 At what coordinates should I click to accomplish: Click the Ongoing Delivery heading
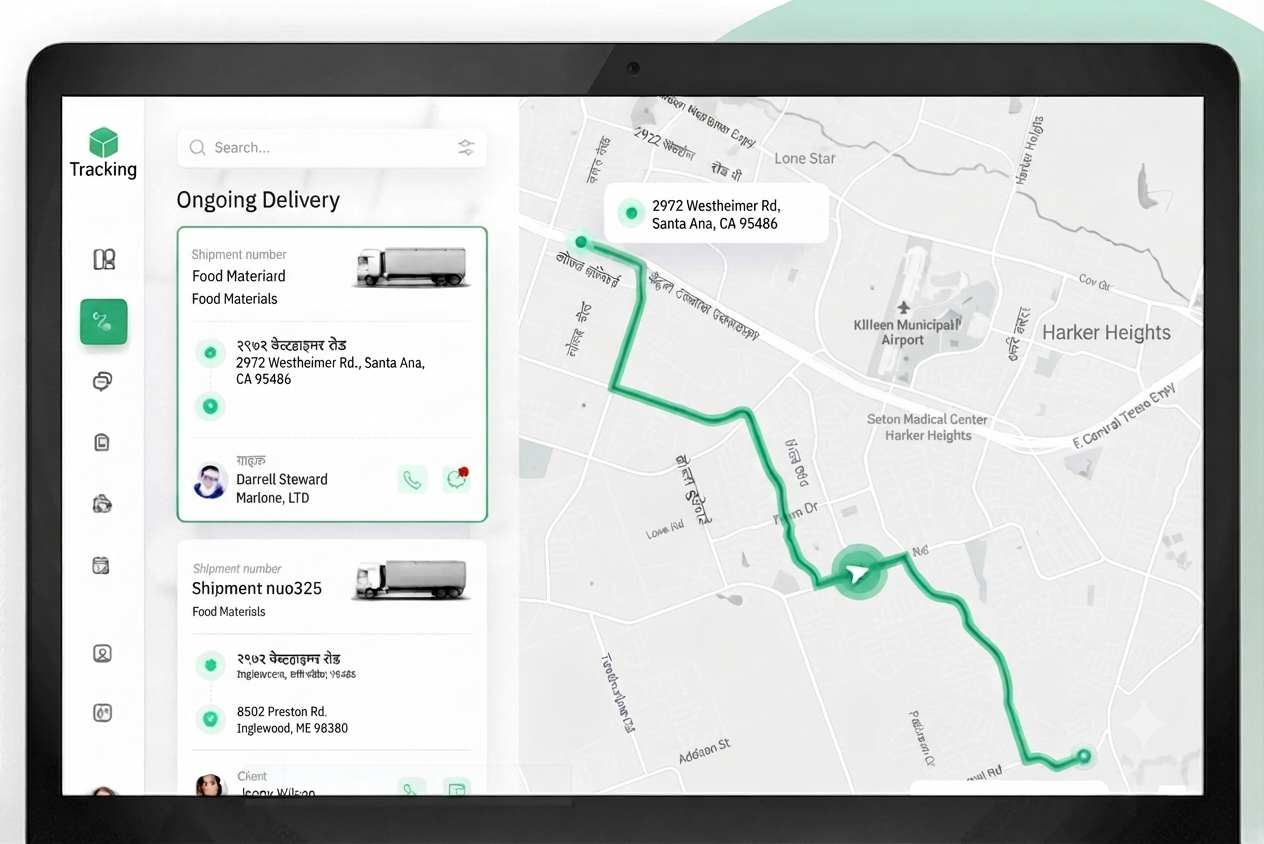pyautogui.click(x=258, y=200)
